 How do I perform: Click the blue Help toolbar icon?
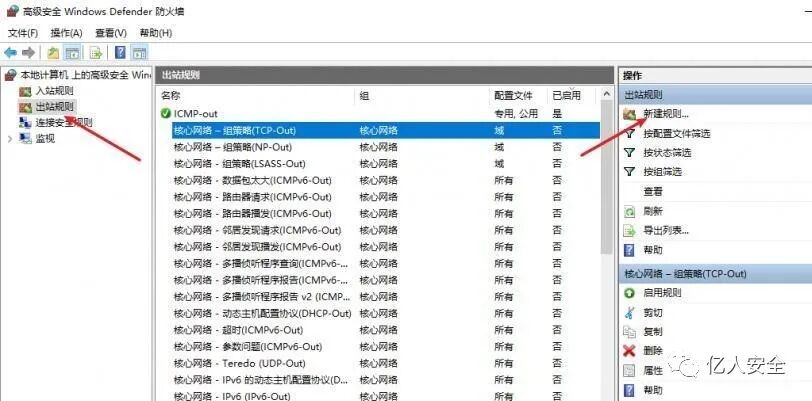tap(120, 52)
